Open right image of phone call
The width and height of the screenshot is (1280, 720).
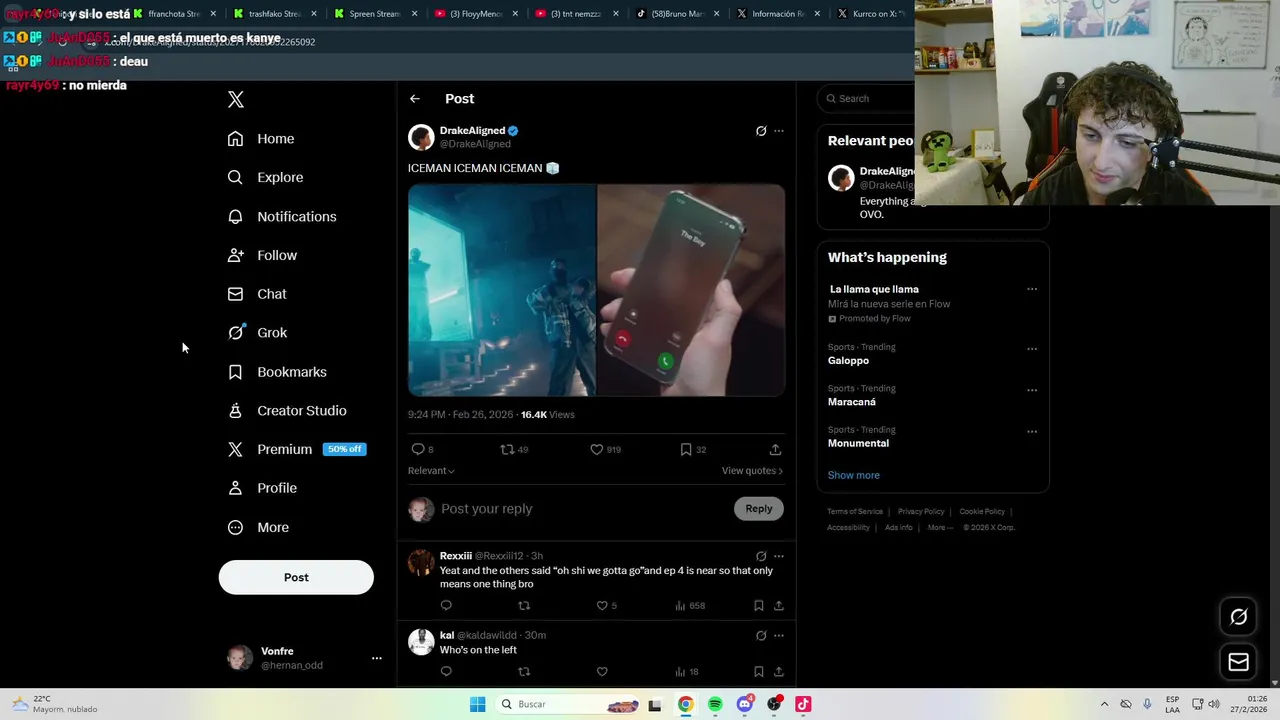click(x=691, y=290)
